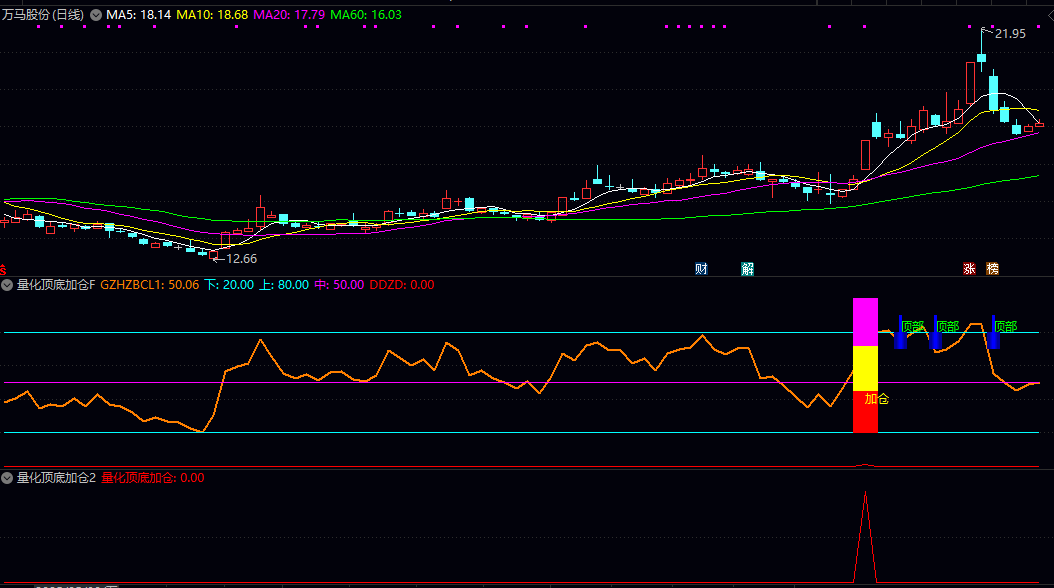Click the 解 marker icon on chart
This screenshot has width=1054, height=588.
747,268
